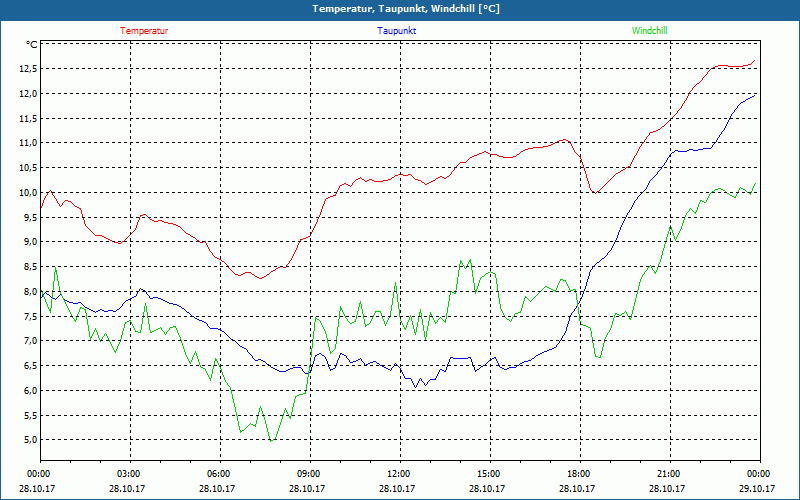800x500 pixels.
Task: Click the 6,5 y-axis value
Action: [x=30, y=366]
